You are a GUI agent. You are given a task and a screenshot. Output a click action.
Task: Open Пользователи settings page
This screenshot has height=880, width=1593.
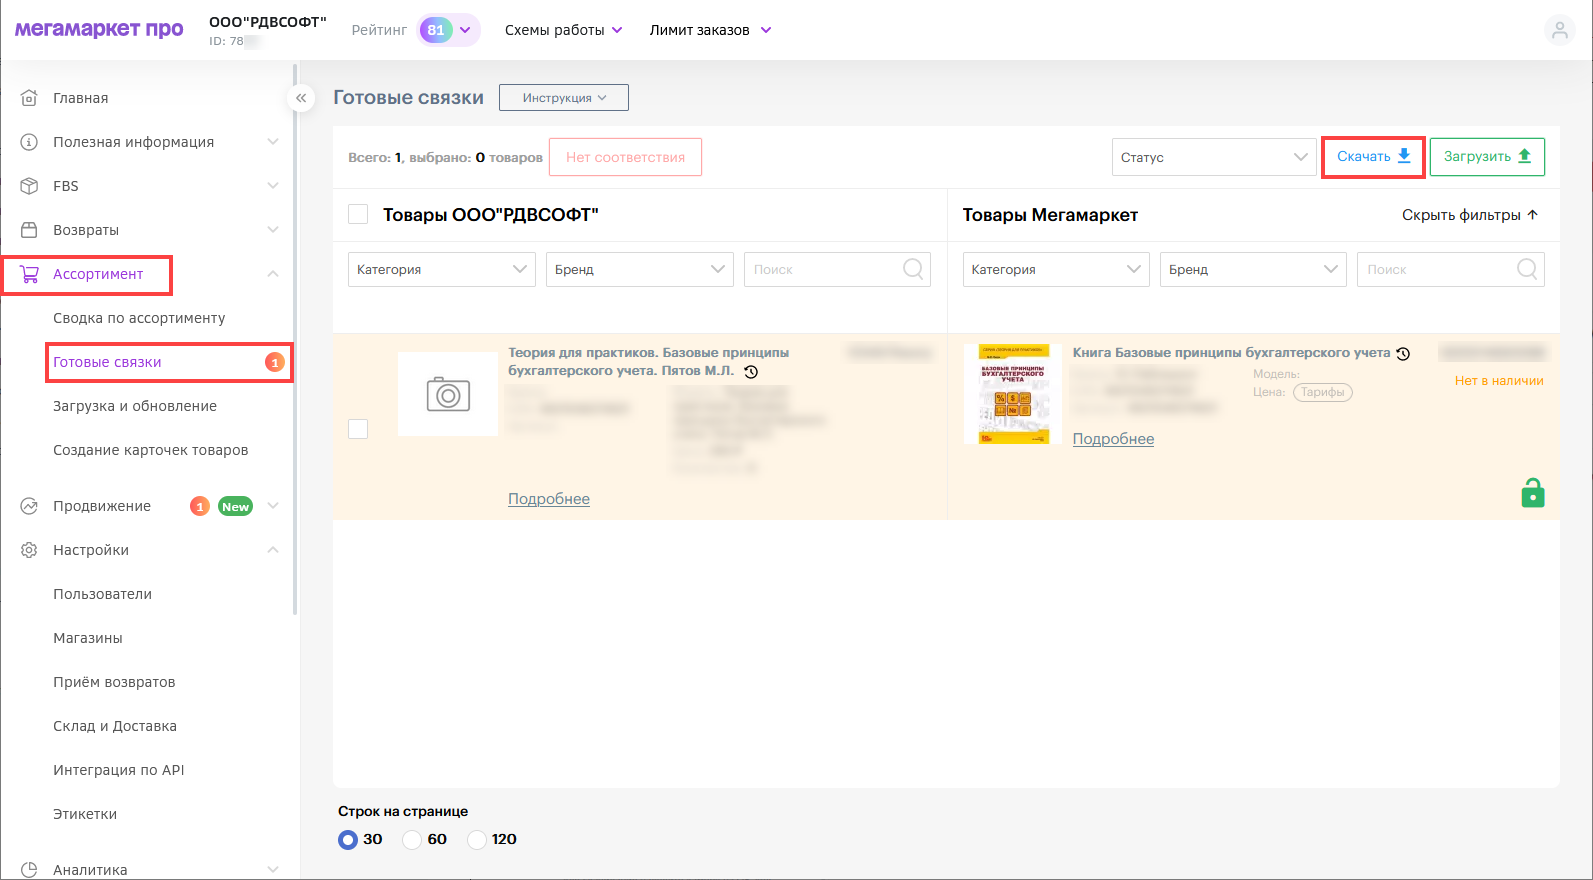click(x=103, y=594)
